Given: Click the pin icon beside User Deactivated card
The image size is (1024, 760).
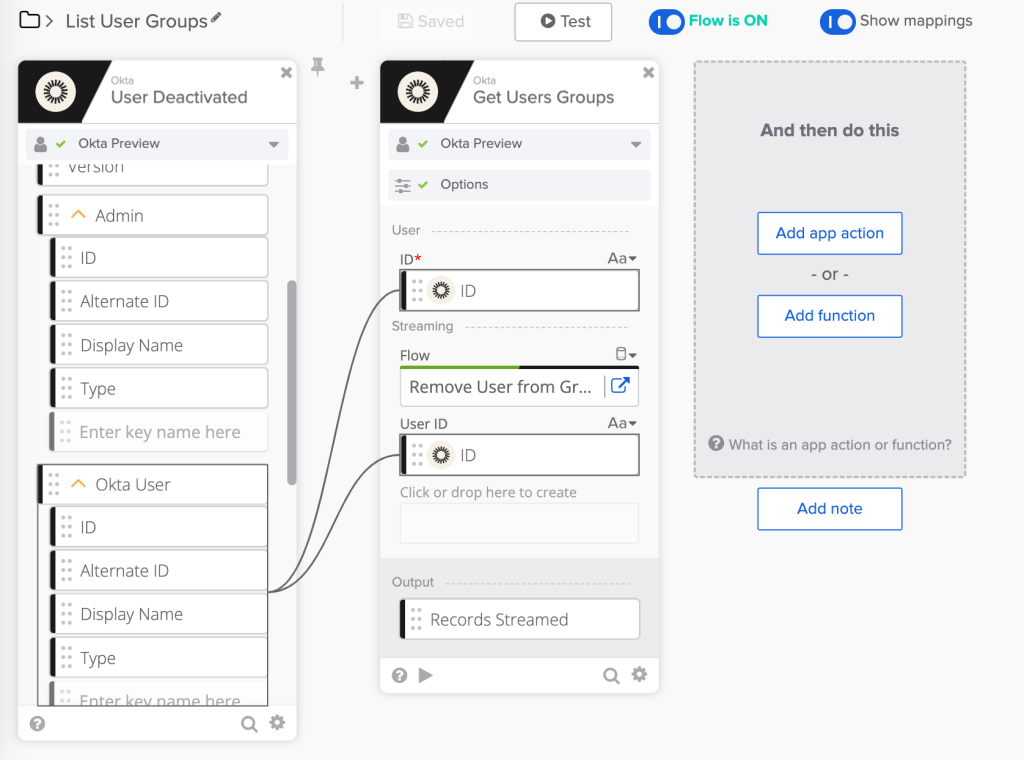Looking at the screenshot, I should (318, 67).
